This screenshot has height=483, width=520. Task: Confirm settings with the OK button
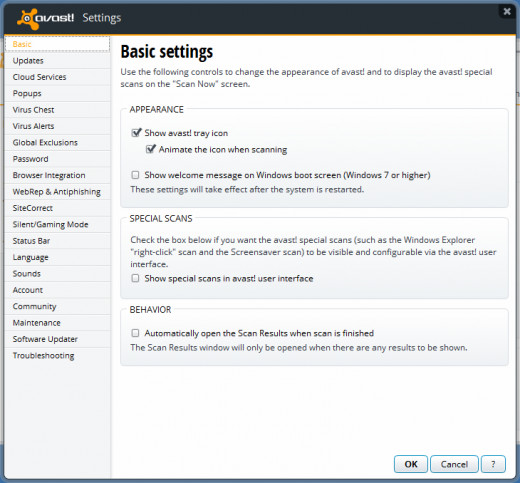[411, 464]
